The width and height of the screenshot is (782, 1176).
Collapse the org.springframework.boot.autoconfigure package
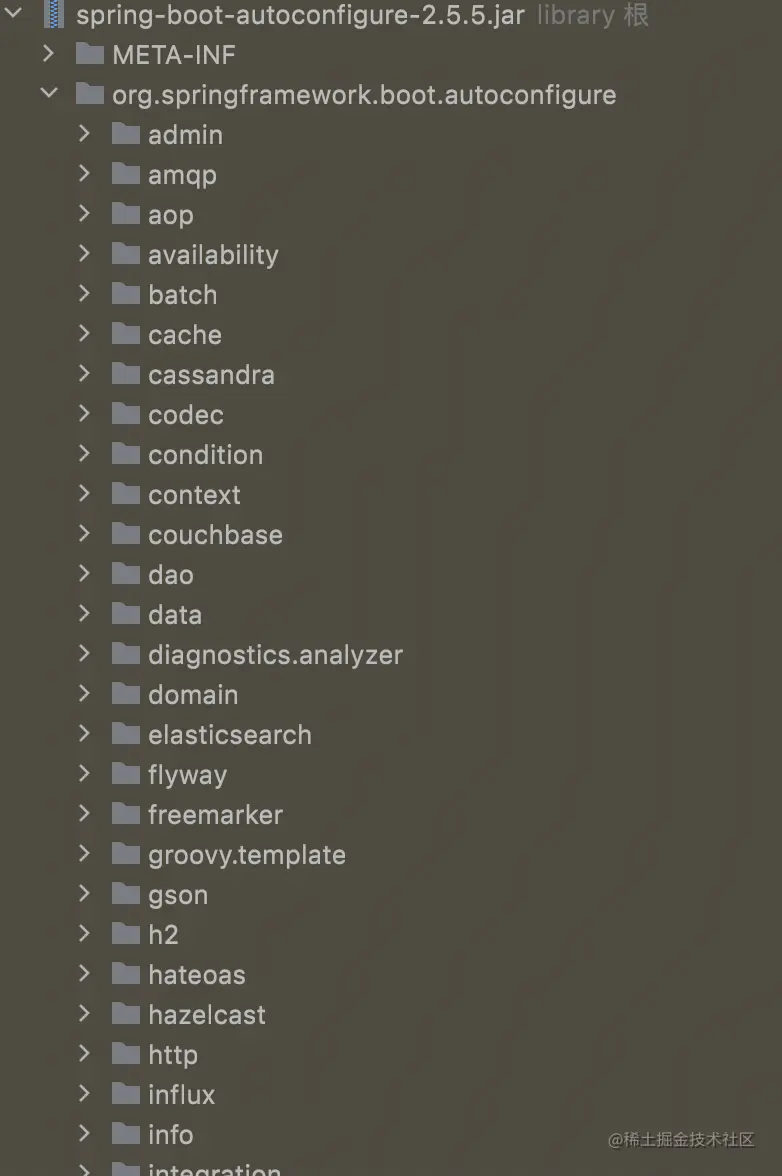[49, 93]
